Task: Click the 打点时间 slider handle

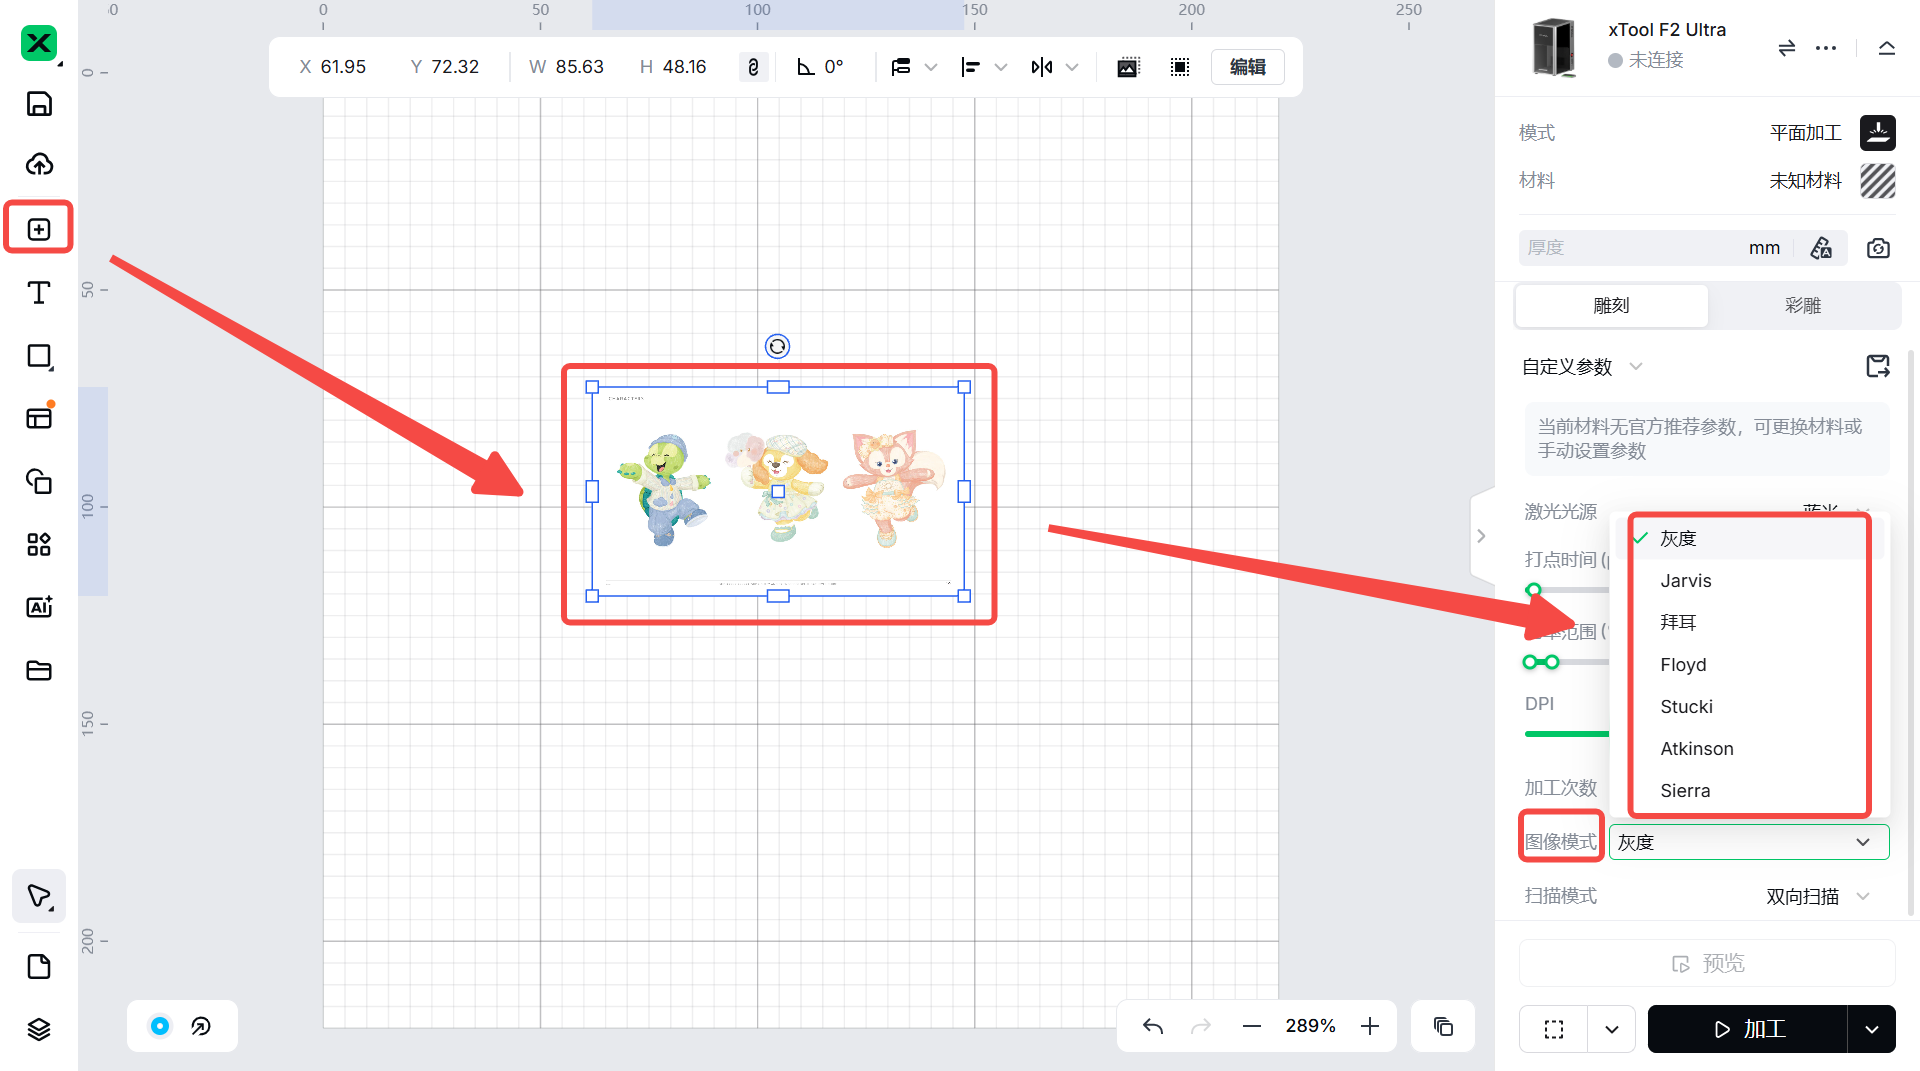Action: click(x=1534, y=590)
